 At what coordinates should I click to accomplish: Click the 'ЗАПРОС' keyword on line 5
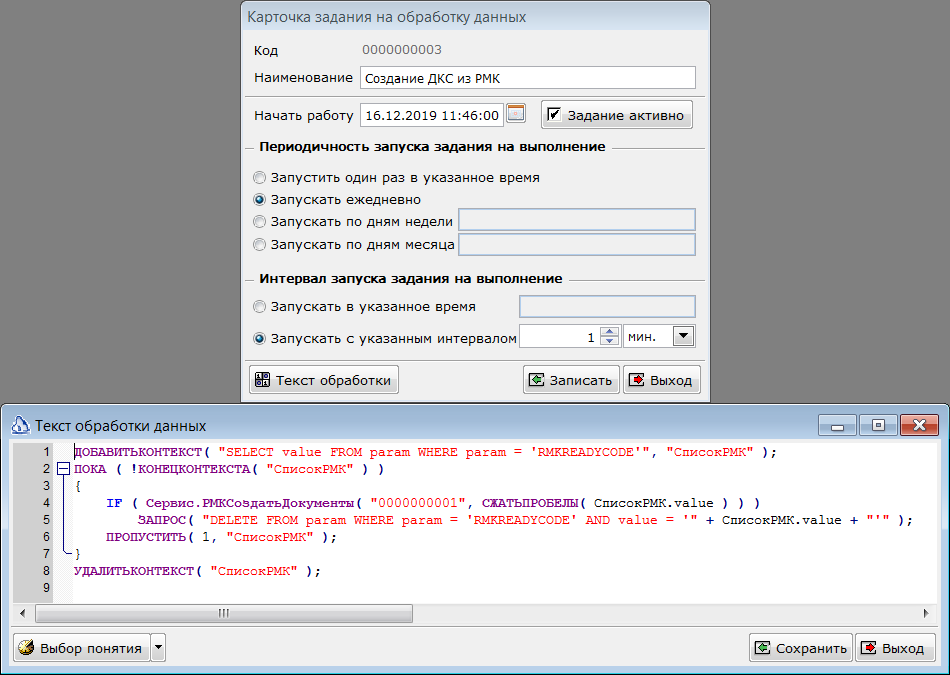coord(161,520)
